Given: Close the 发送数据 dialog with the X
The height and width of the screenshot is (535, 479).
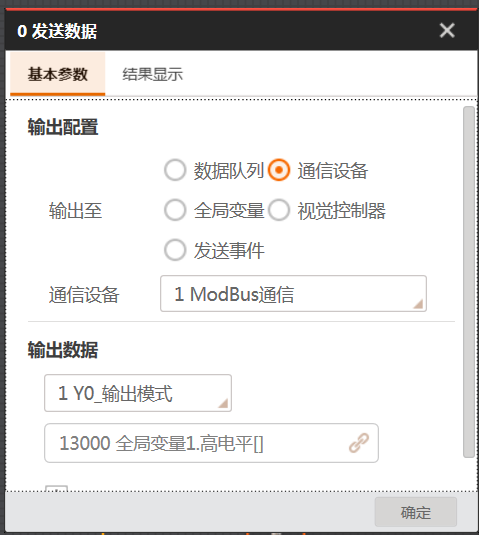Looking at the screenshot, I should [x=447, y=30].
